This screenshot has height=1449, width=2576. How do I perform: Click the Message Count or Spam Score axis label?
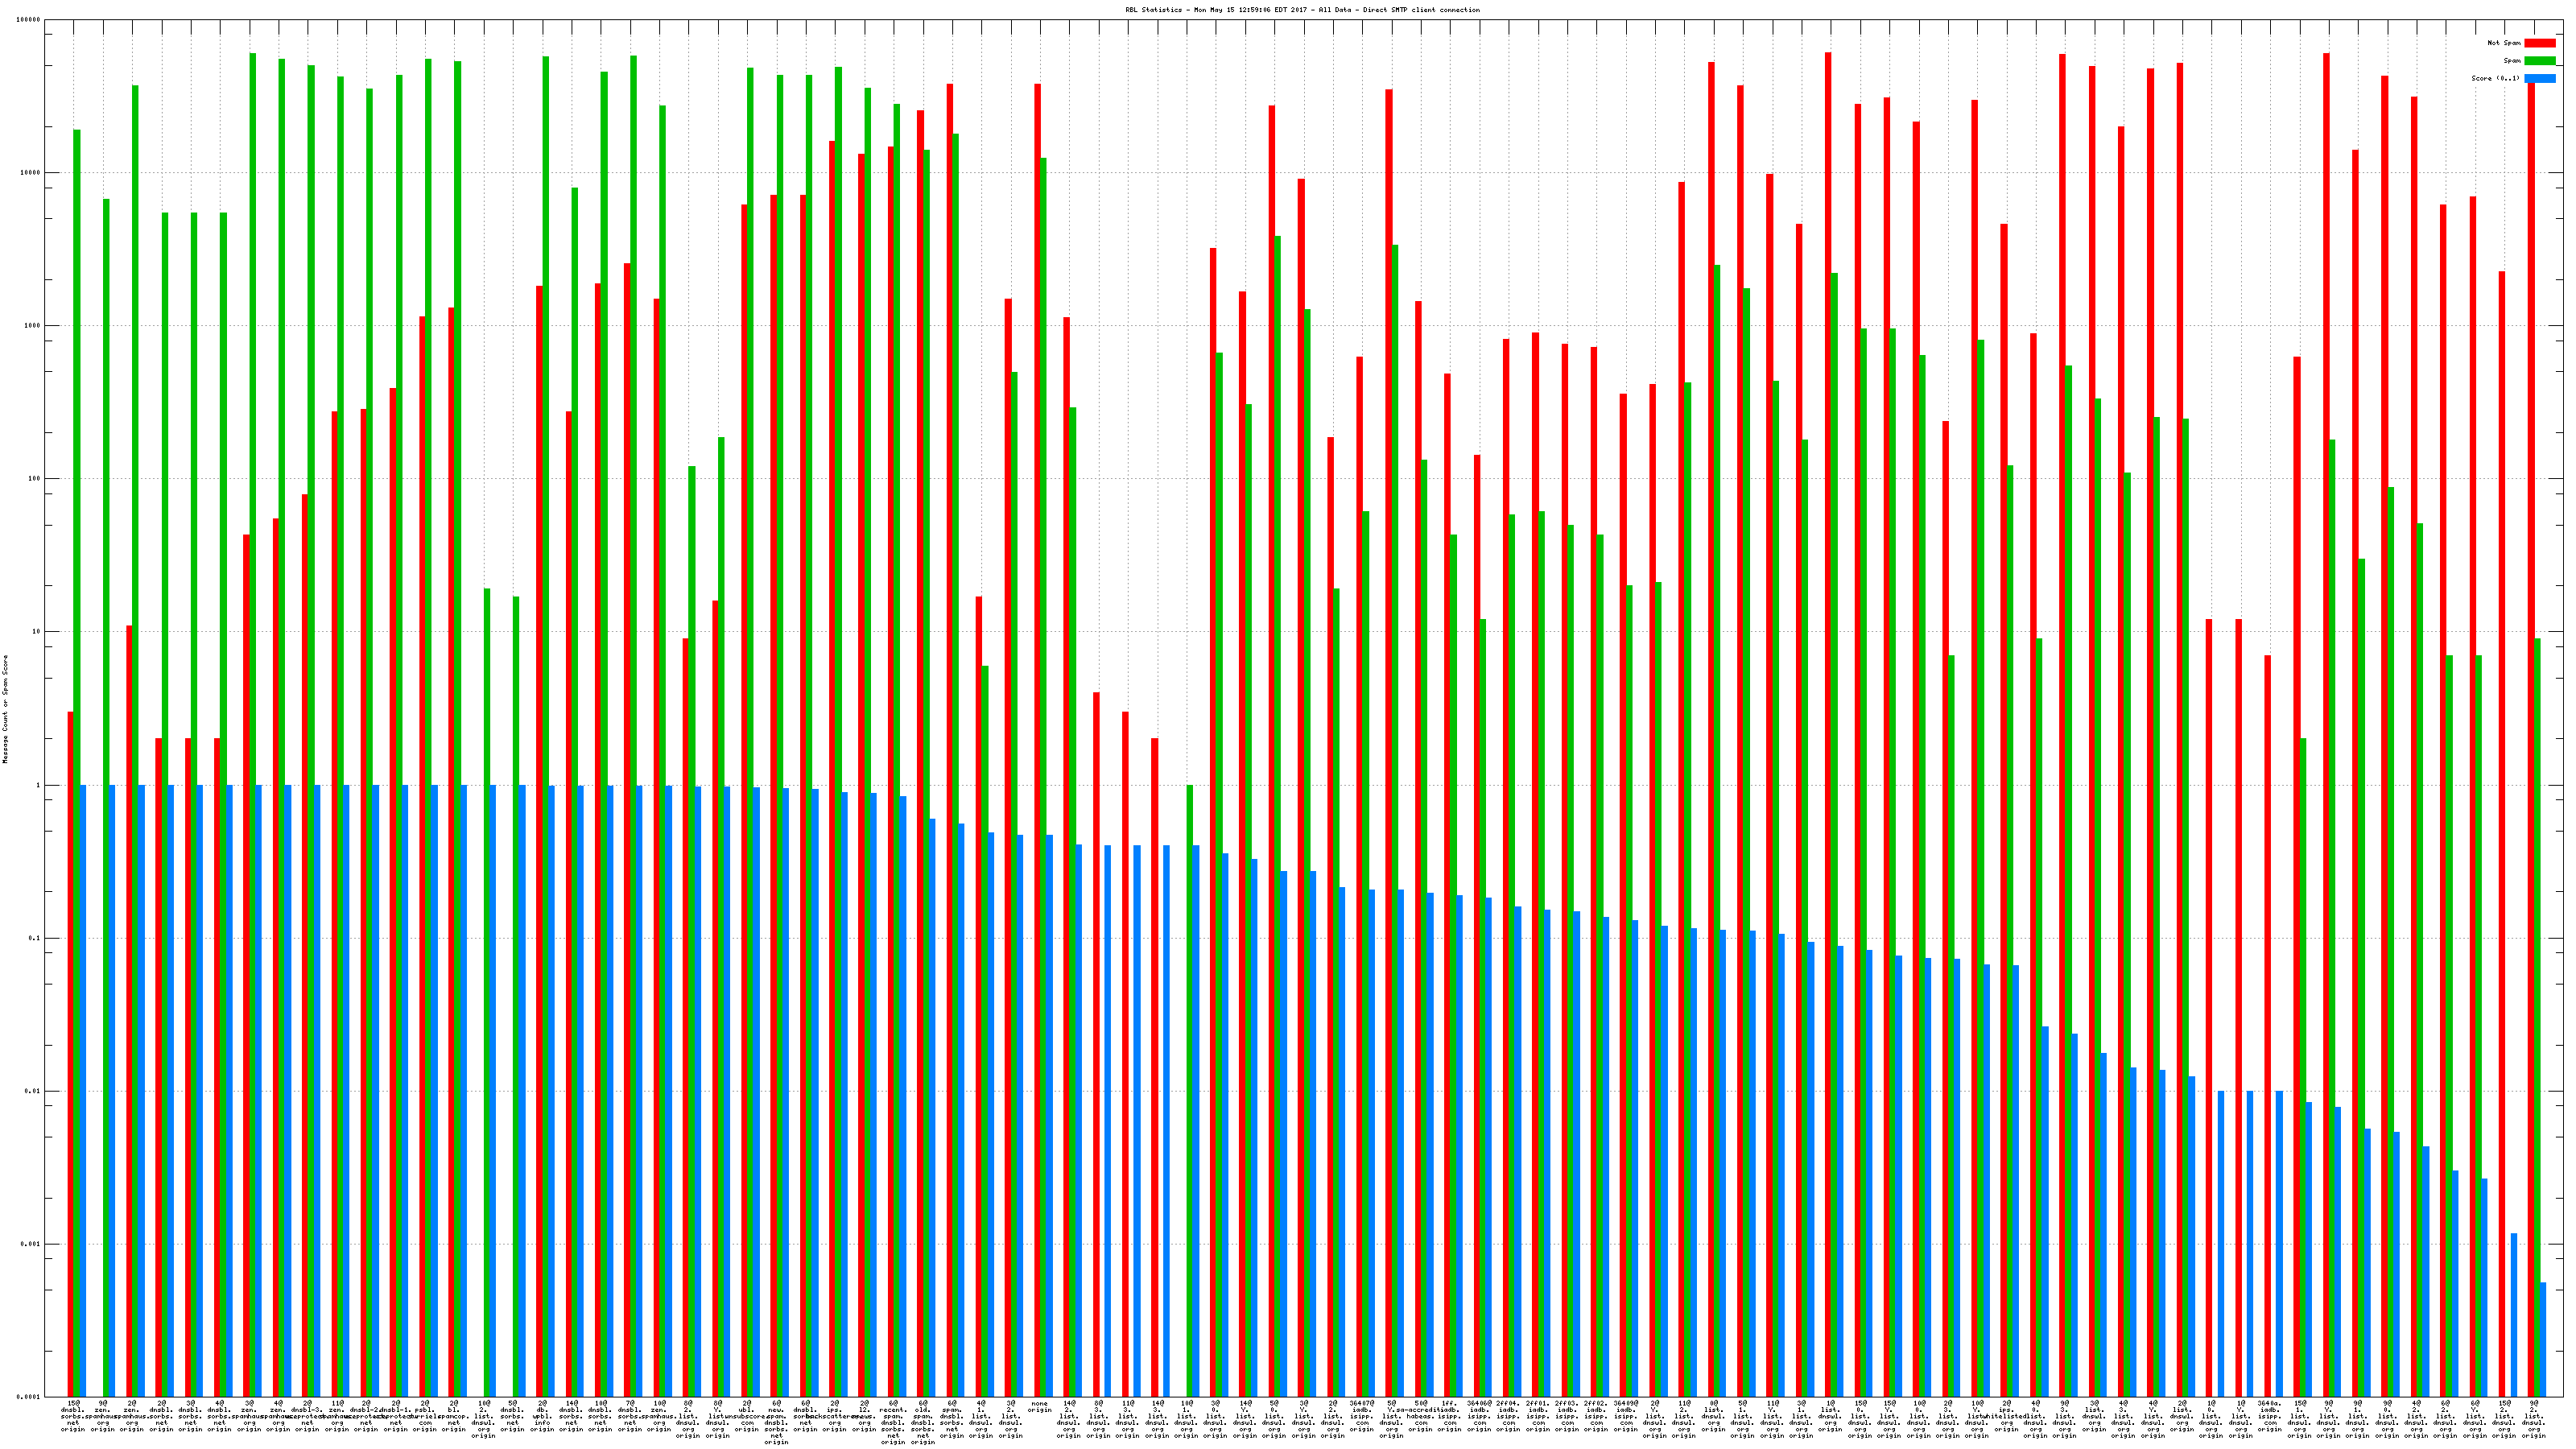tap(5, 709)
